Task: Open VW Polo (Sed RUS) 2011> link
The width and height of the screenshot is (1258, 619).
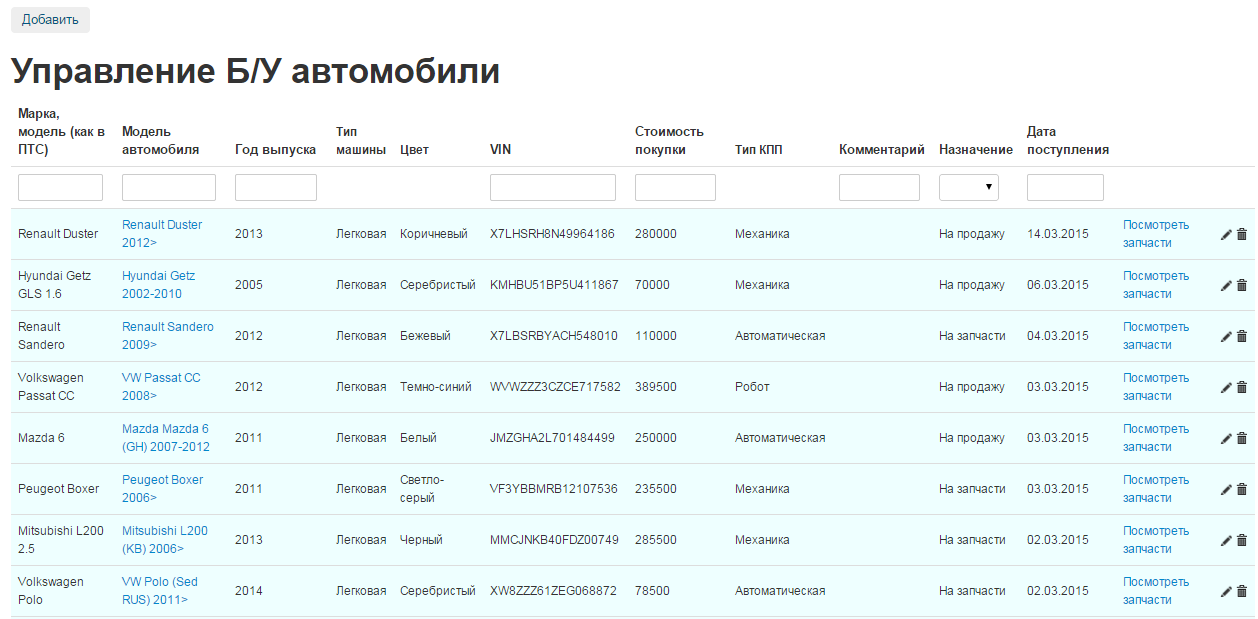Action: tap(160, 591)
